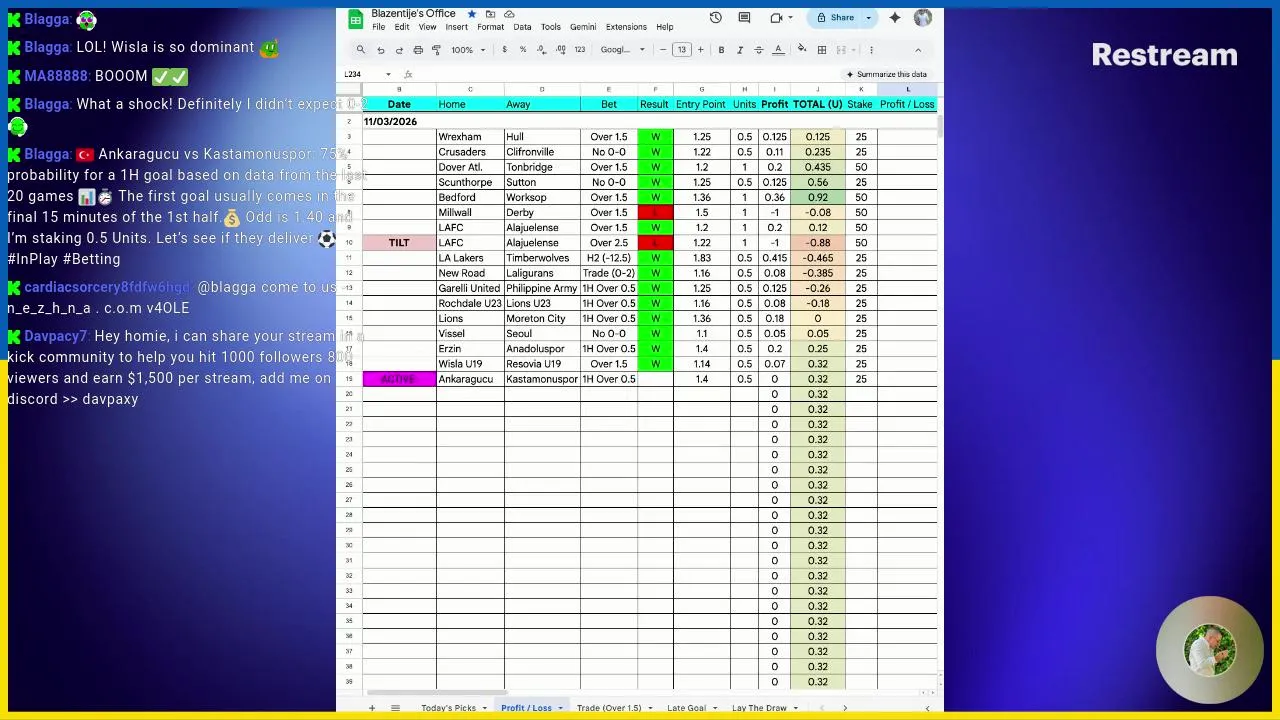
Task: Check the cloud document status icon
Action: pyautogui.click(x=509, y=14)
